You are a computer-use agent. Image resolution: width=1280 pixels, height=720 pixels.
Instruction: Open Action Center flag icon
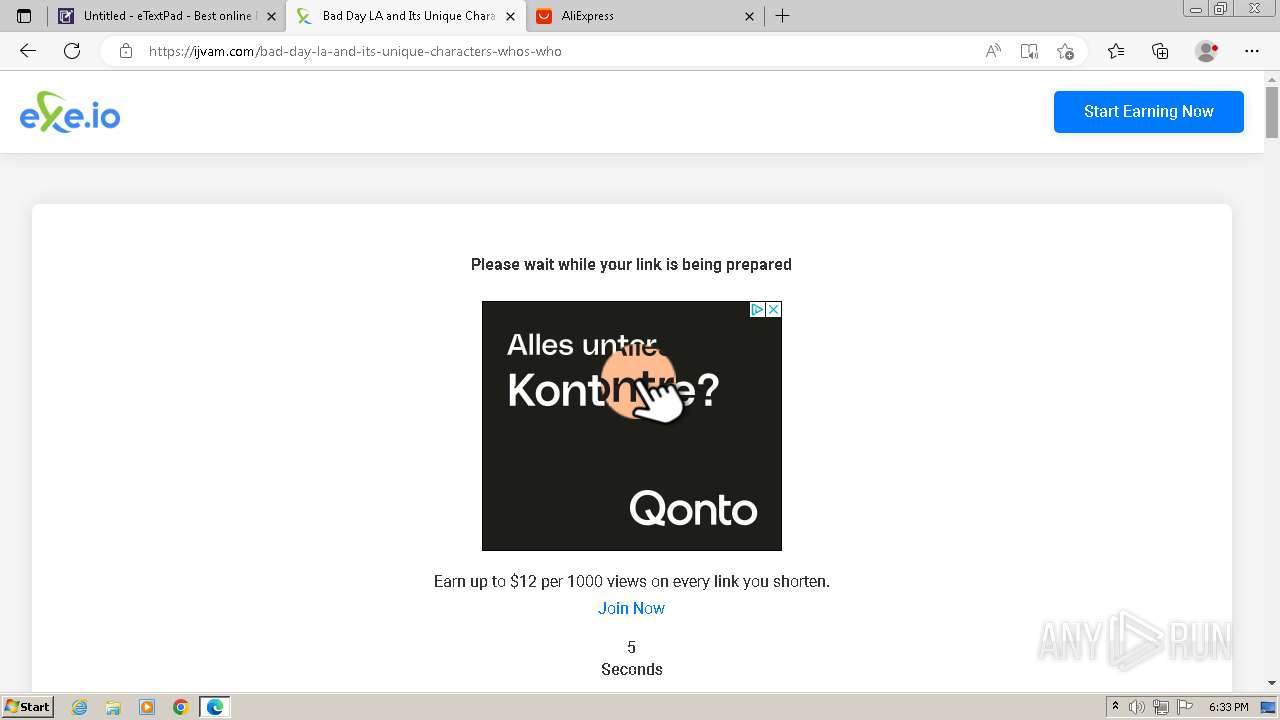(1183, 707)
